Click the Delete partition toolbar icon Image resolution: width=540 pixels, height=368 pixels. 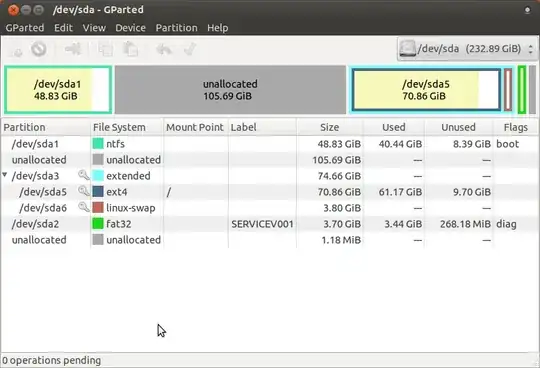pyautogui.click(x=39, y=49)
